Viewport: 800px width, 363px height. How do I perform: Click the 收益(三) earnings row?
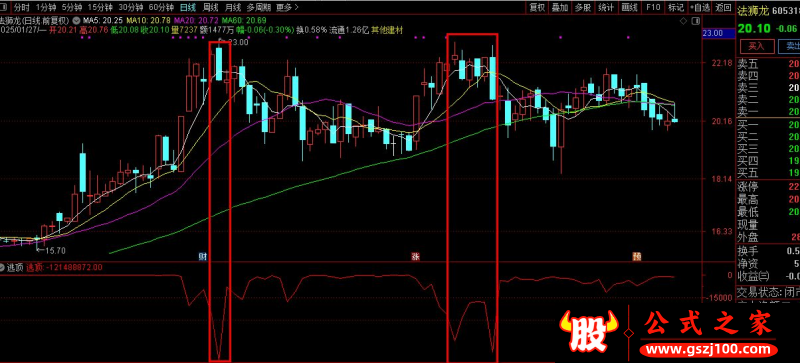click(768, 276)
